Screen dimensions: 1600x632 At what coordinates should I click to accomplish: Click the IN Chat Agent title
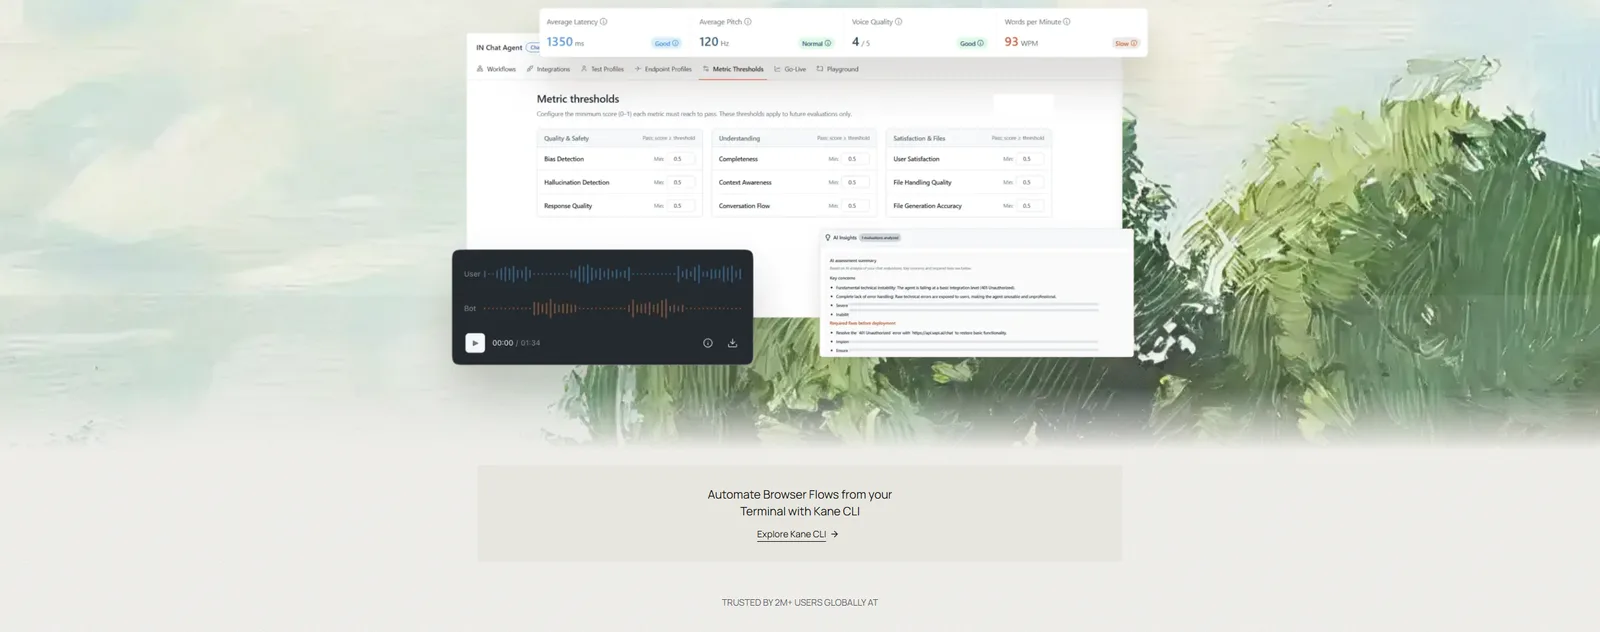point(499,47)
